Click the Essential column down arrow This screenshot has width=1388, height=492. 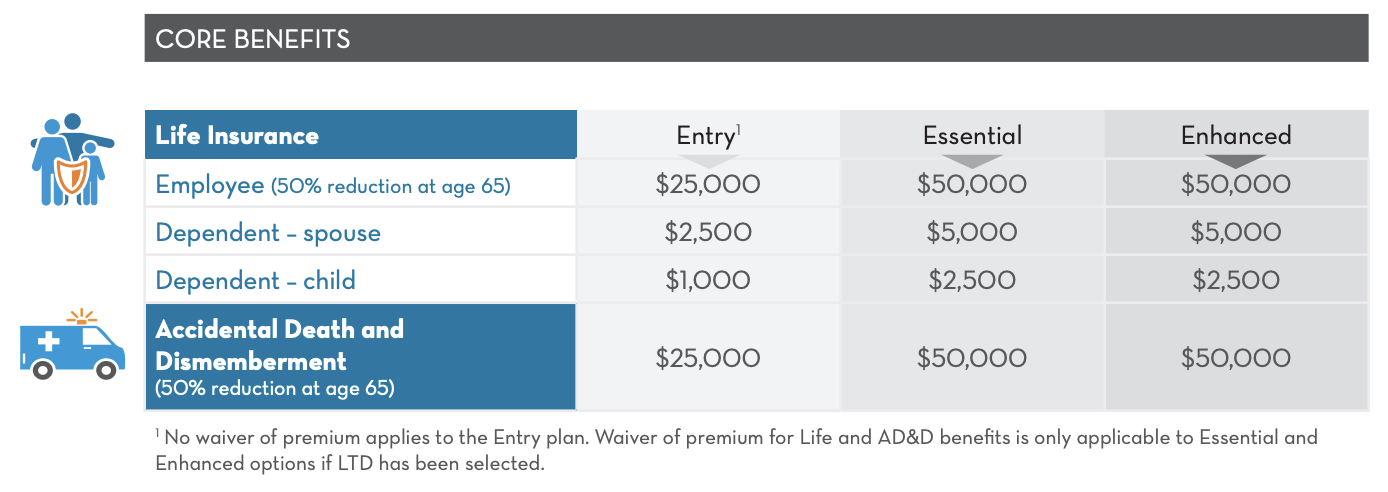[x=972, y=161]
